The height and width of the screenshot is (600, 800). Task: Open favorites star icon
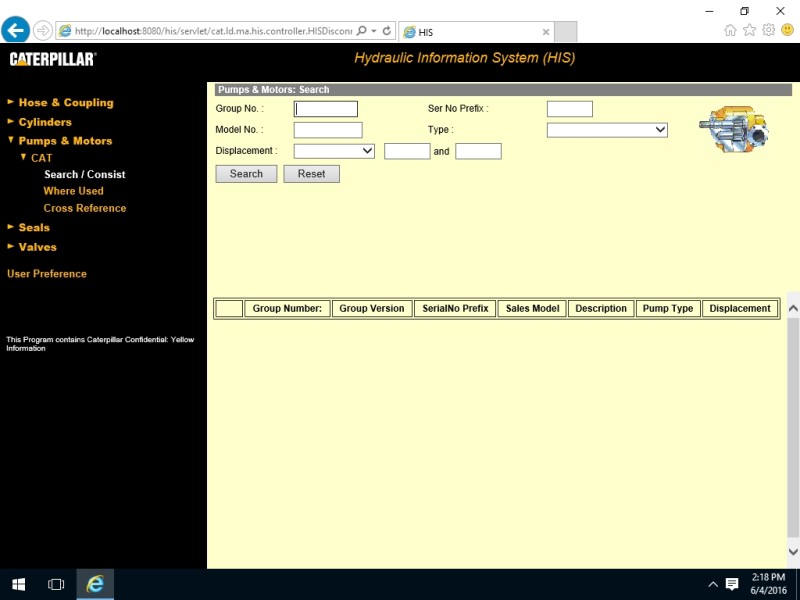coord(750,30)
